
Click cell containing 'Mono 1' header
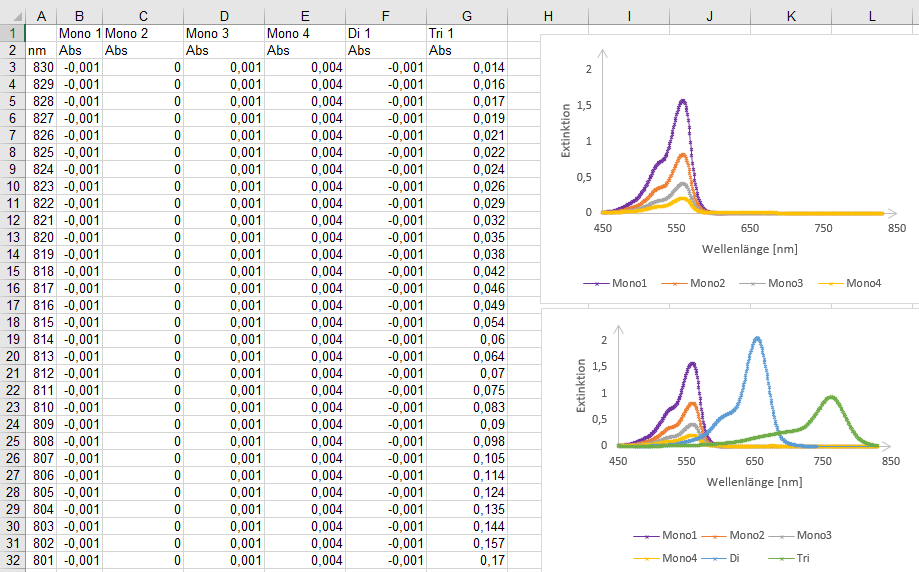(x=79, y=34)
